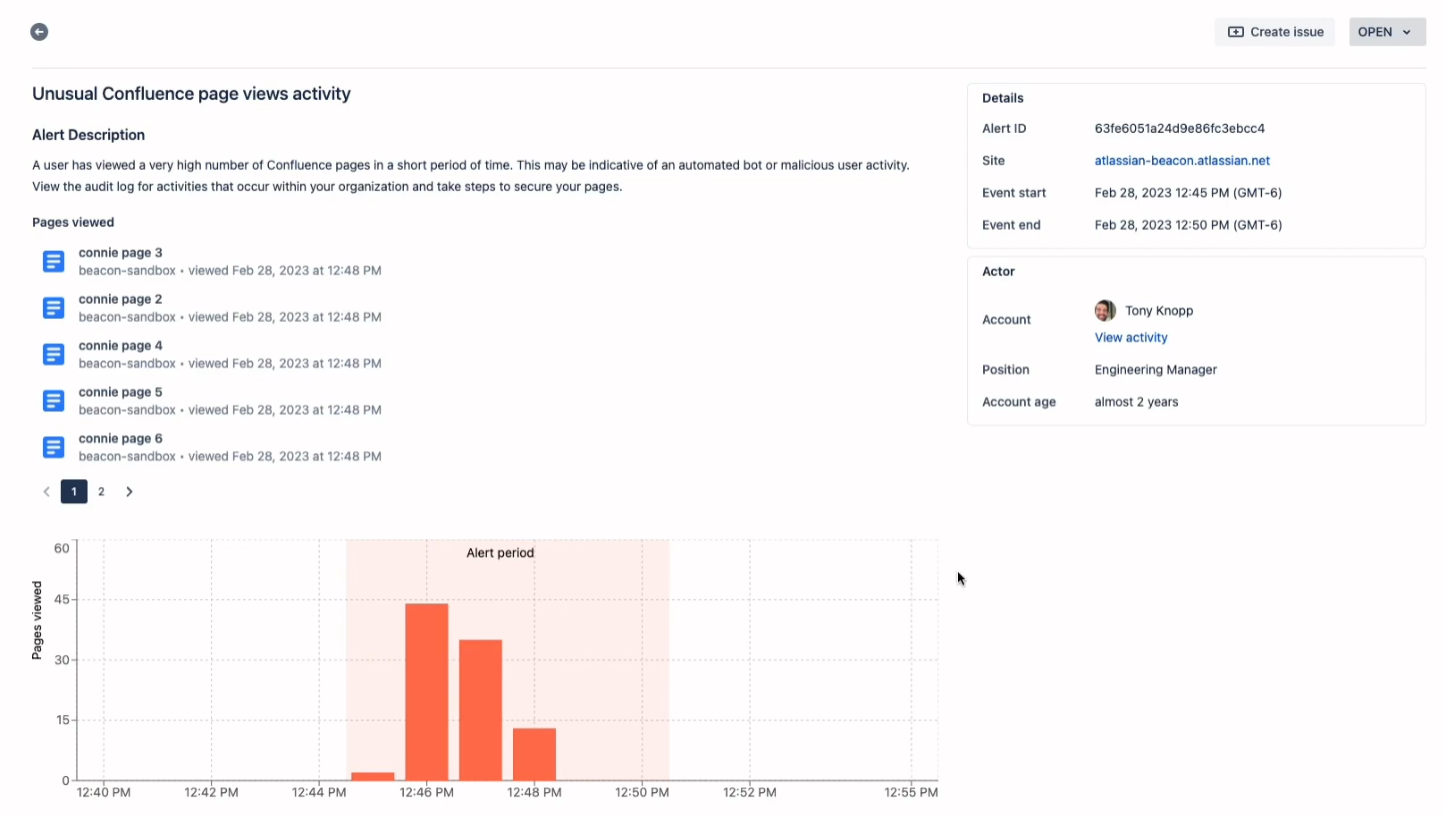Image resolution: width=1443 pixels, height=815 pixels.
Task: Click document icon beside connie page 3
Action: coord(54,262)
